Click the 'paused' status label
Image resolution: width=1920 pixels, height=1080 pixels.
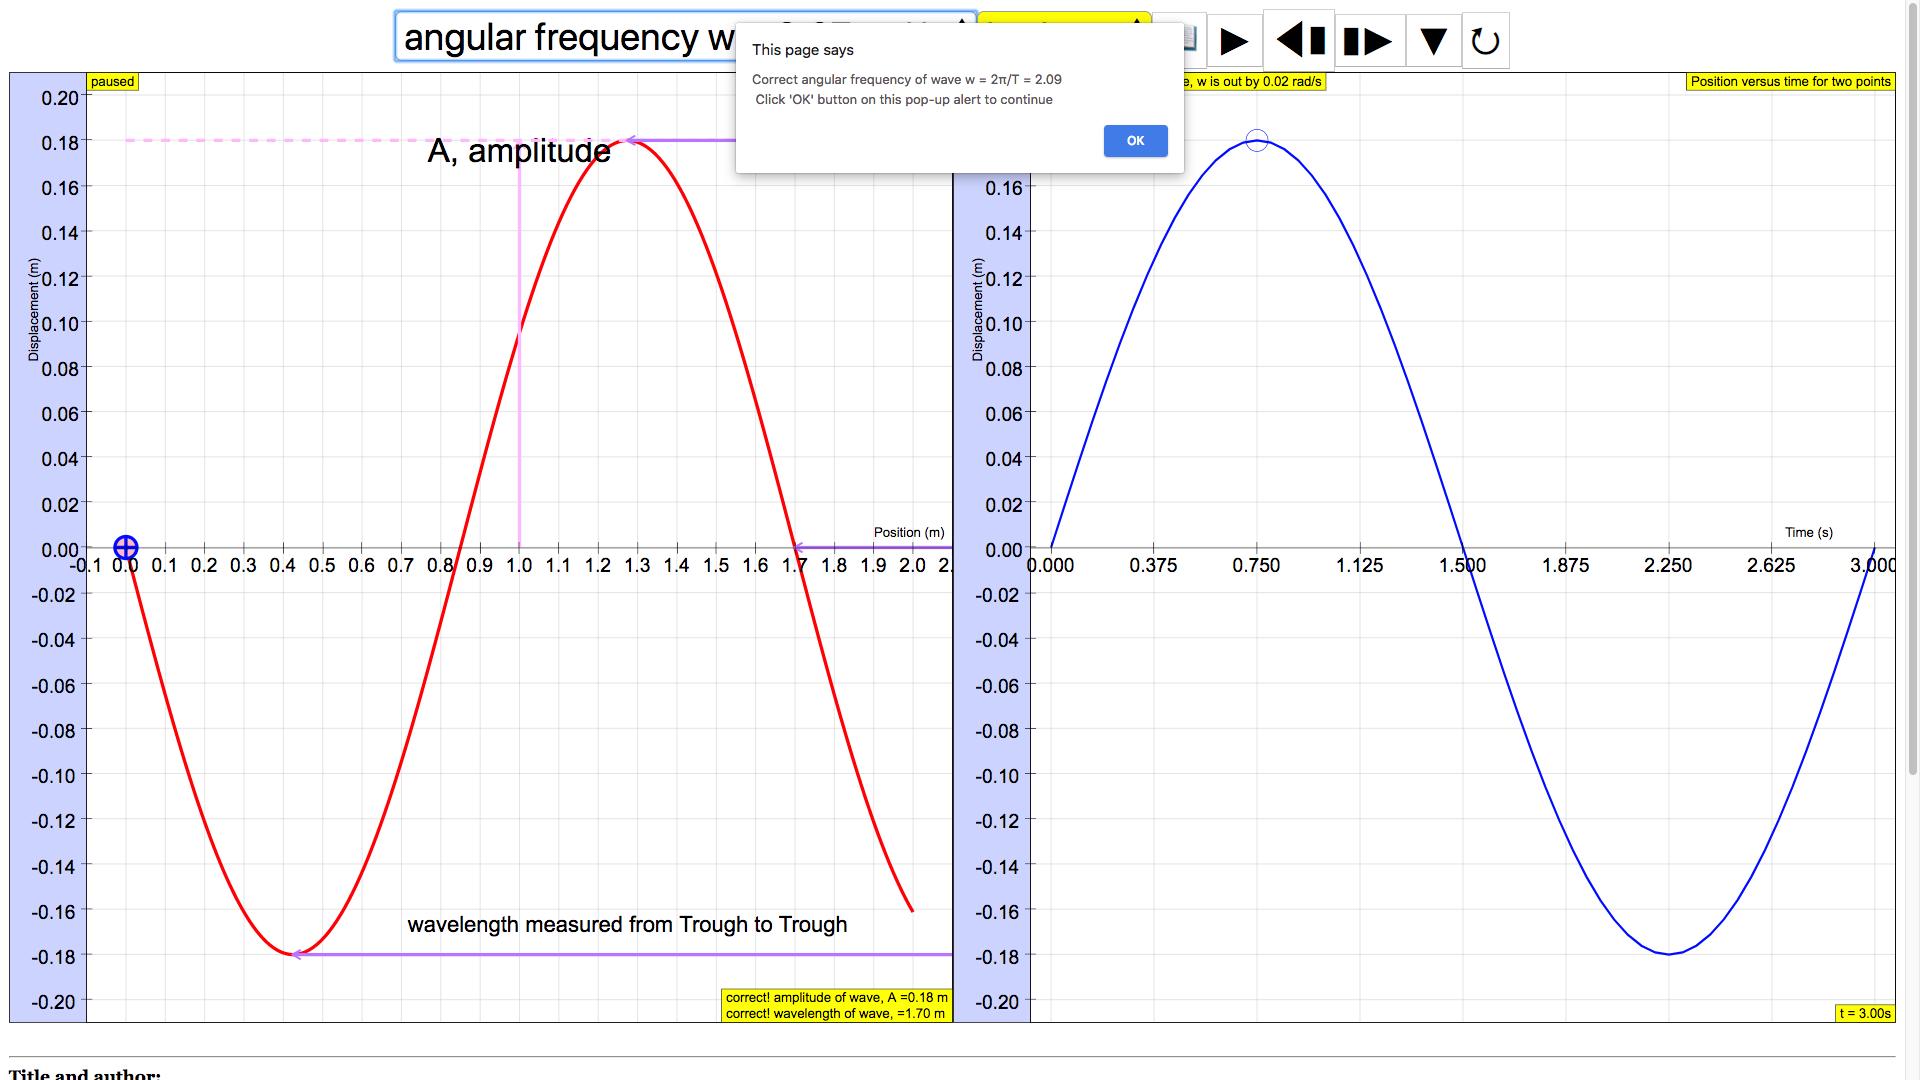[112, 82]
